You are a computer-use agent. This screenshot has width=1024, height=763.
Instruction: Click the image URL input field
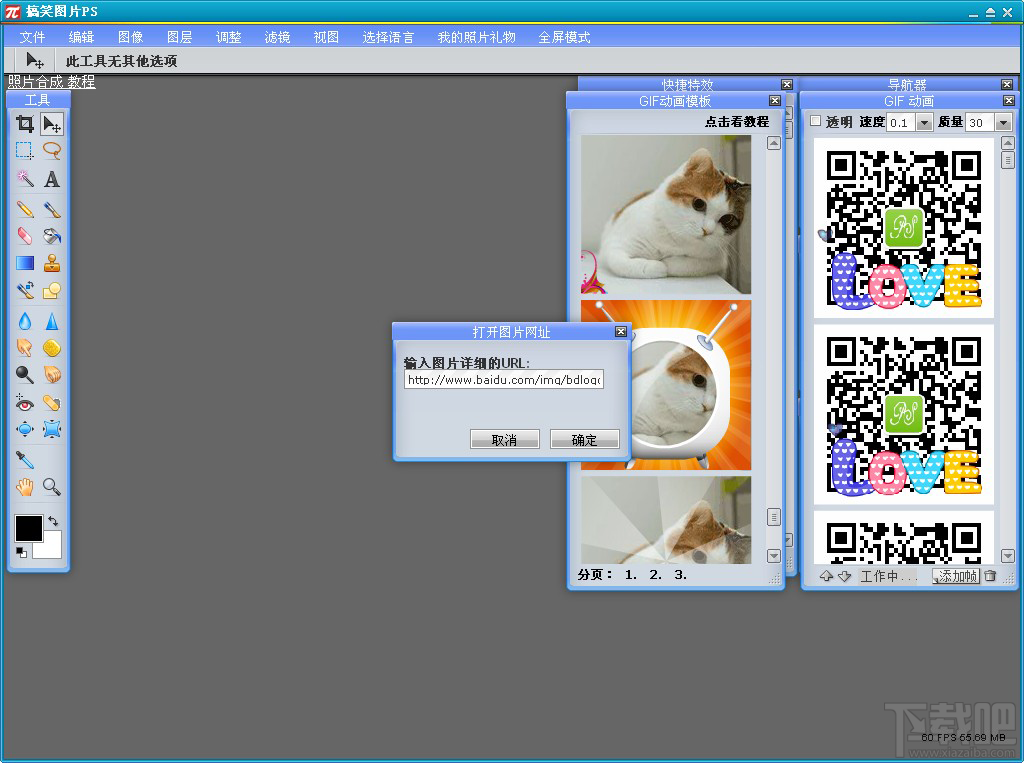point(504,380)
